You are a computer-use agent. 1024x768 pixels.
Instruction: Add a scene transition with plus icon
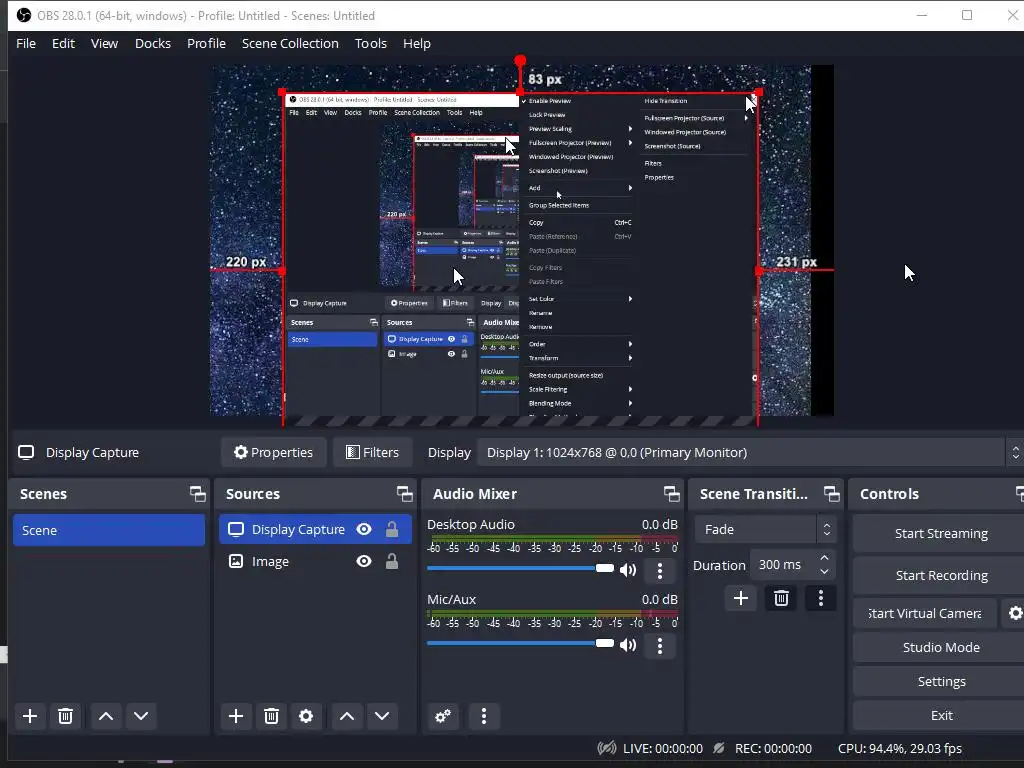click(x=741, y=598)
